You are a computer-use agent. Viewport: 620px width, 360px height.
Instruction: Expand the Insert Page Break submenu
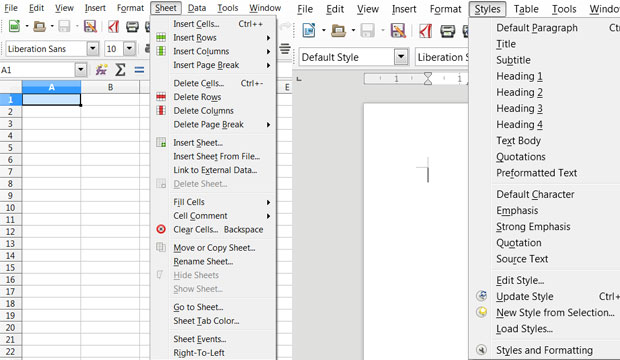(x=268, y=65)
